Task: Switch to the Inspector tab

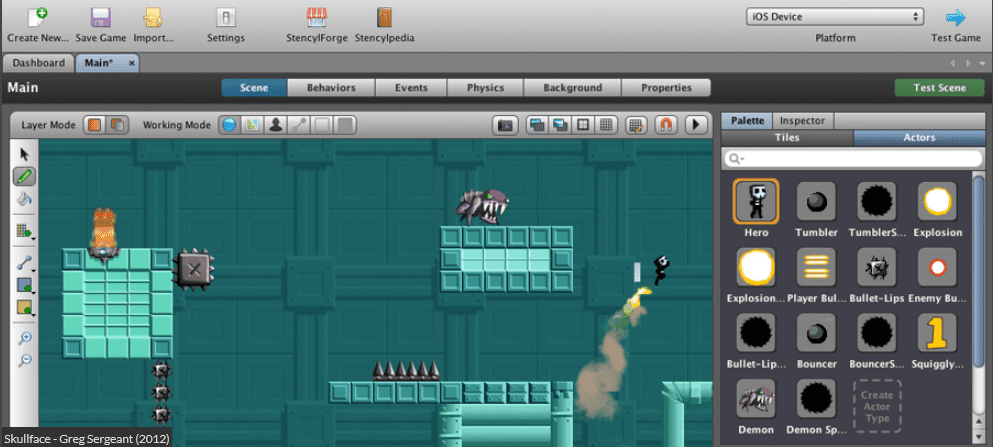Action: point(802,120)
